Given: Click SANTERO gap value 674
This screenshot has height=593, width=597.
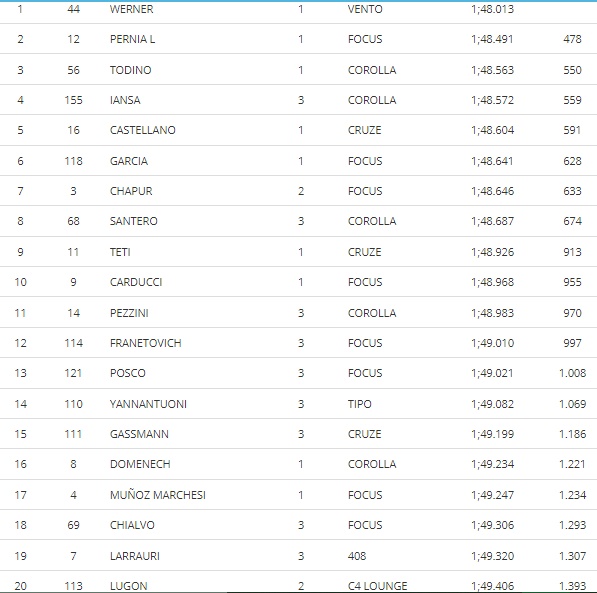Looking at the screenshot, I should 572,221.
